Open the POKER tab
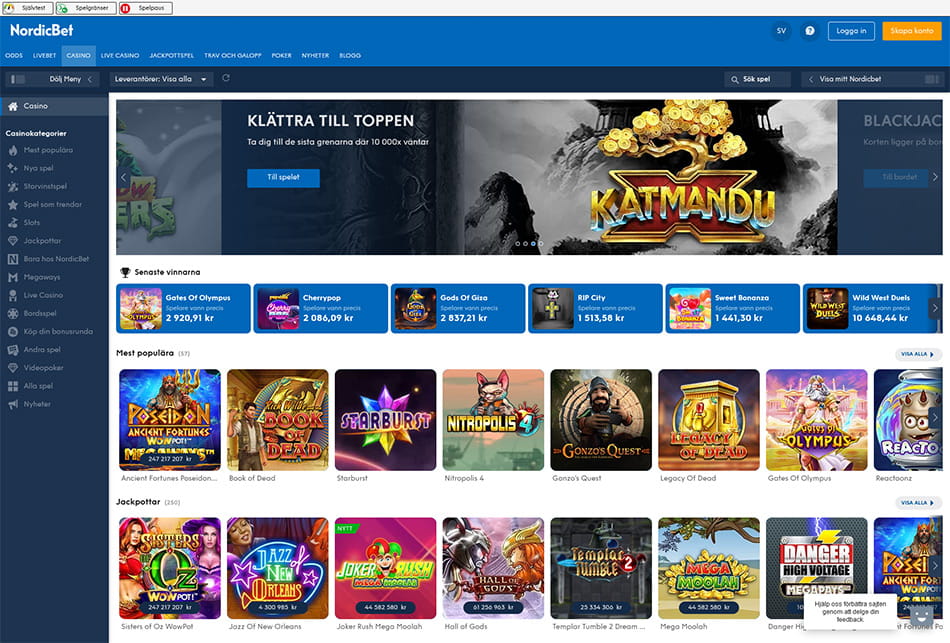Image resolution: width=950 pixels, height=643 pixels. [281, 56]
